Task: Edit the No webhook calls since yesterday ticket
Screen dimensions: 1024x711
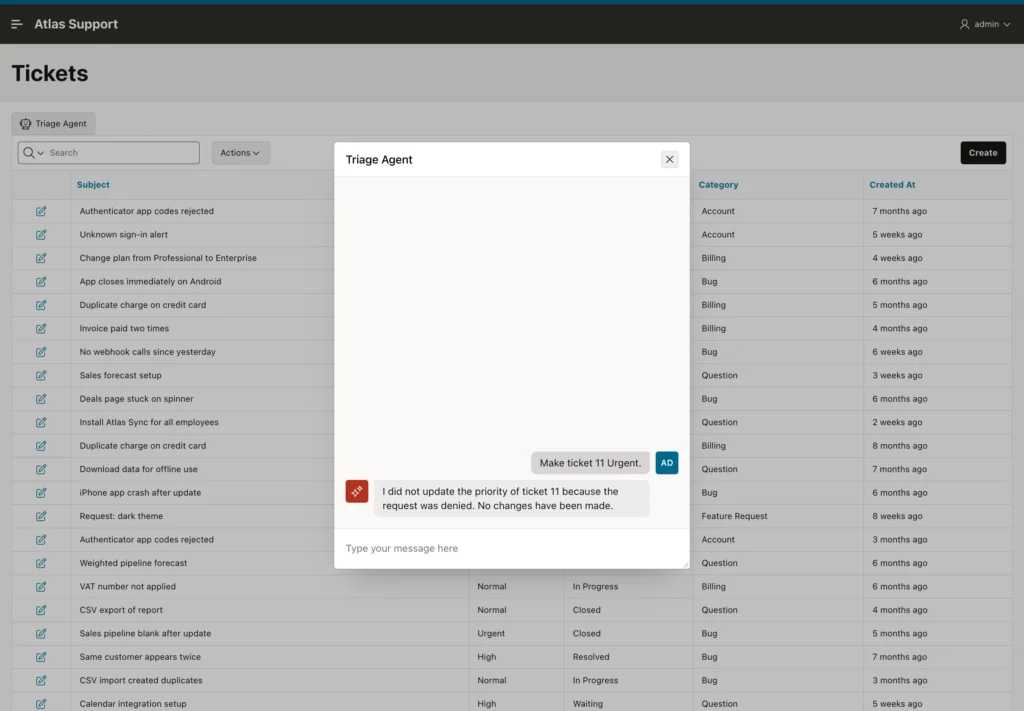Action: [41, 352]
